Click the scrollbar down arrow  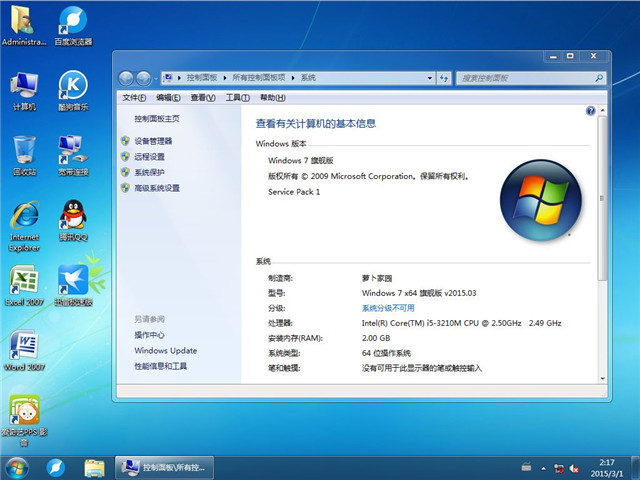602,379
